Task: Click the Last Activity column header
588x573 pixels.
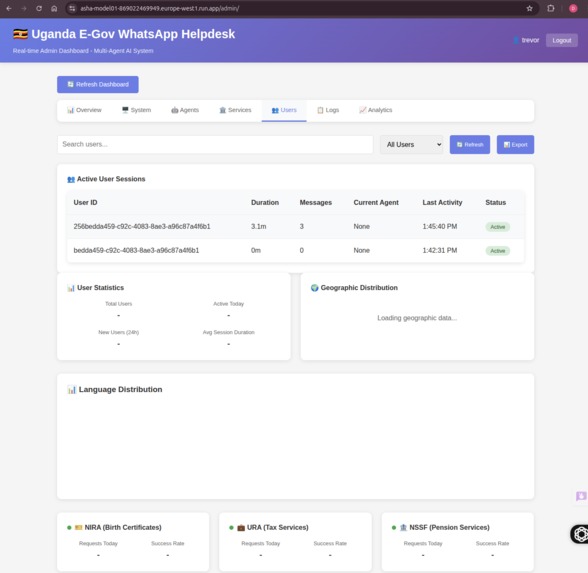Action: point(442,202)
